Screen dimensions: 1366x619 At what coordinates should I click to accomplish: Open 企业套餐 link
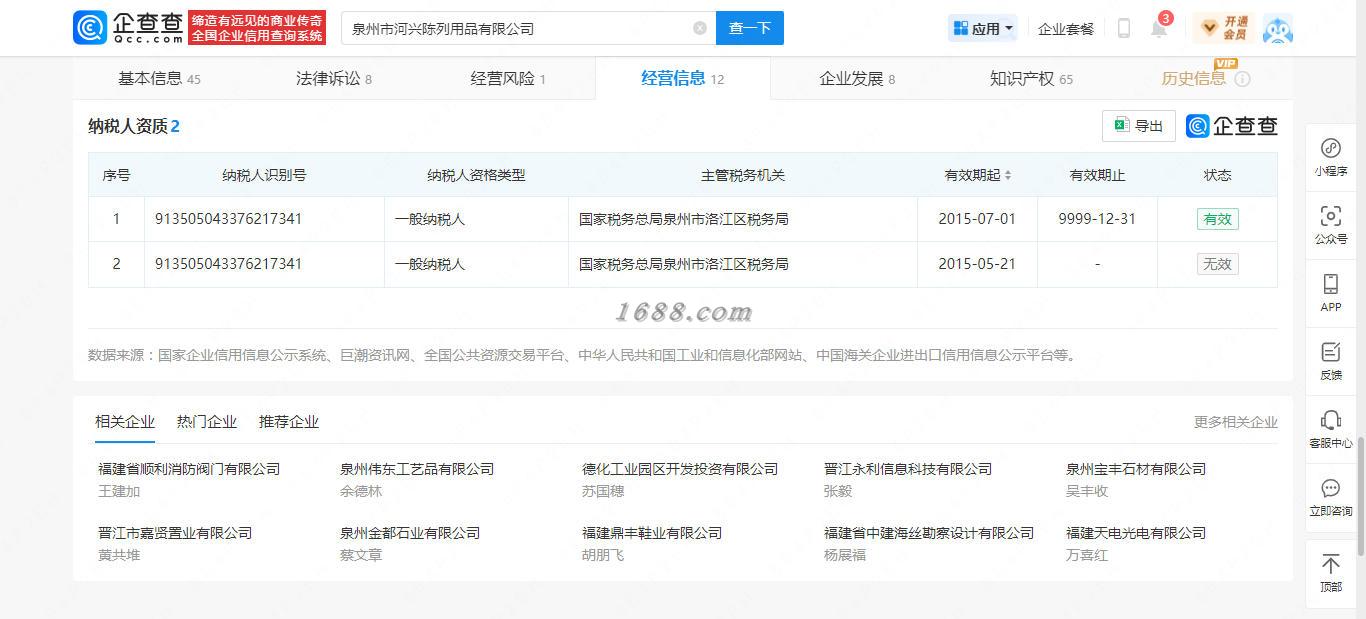point(1066,28)
